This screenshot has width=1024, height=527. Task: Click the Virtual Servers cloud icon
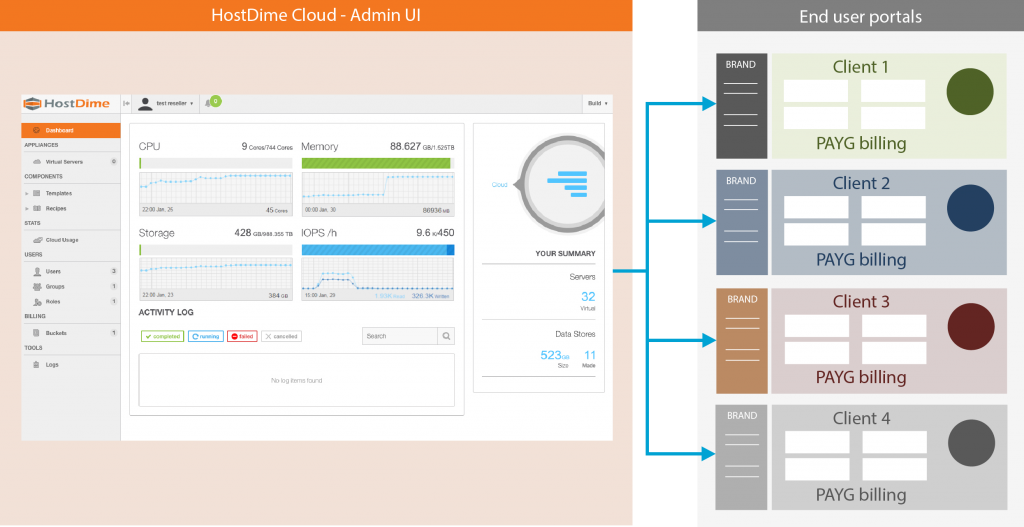click(x=37, y=161)
